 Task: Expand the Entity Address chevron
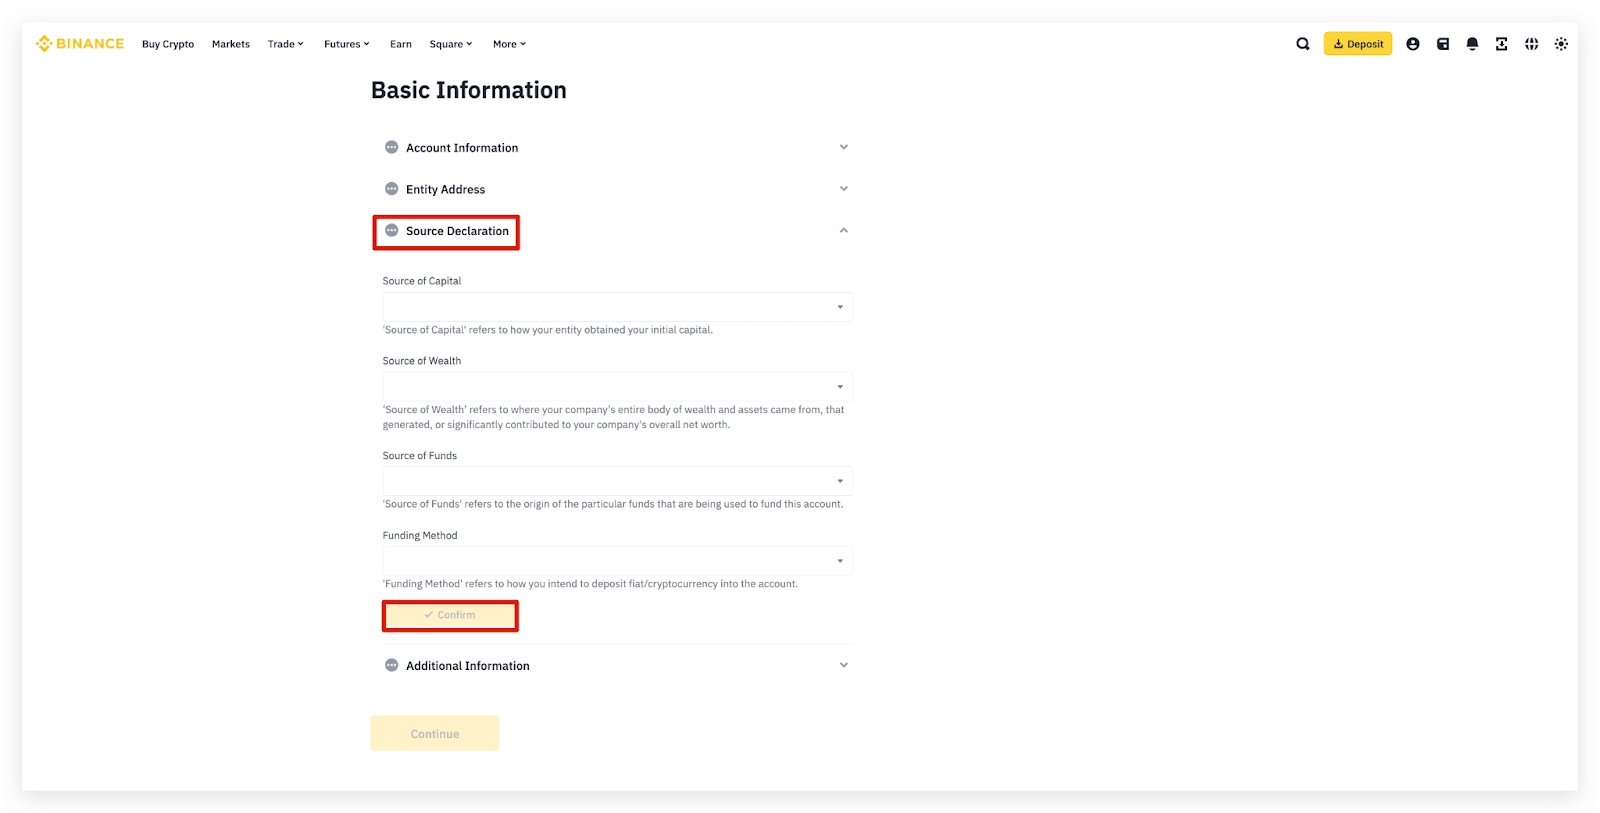844,189
